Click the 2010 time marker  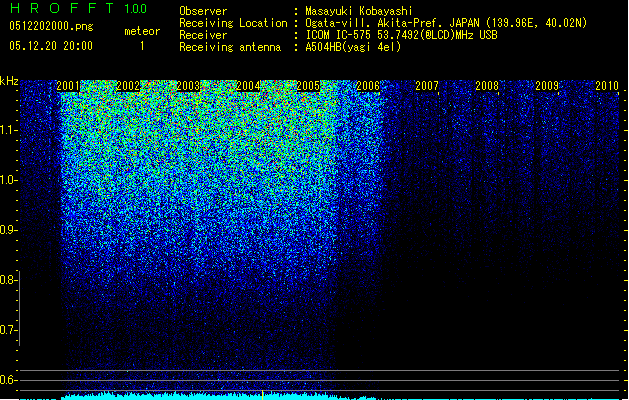(x=607, y=86)
